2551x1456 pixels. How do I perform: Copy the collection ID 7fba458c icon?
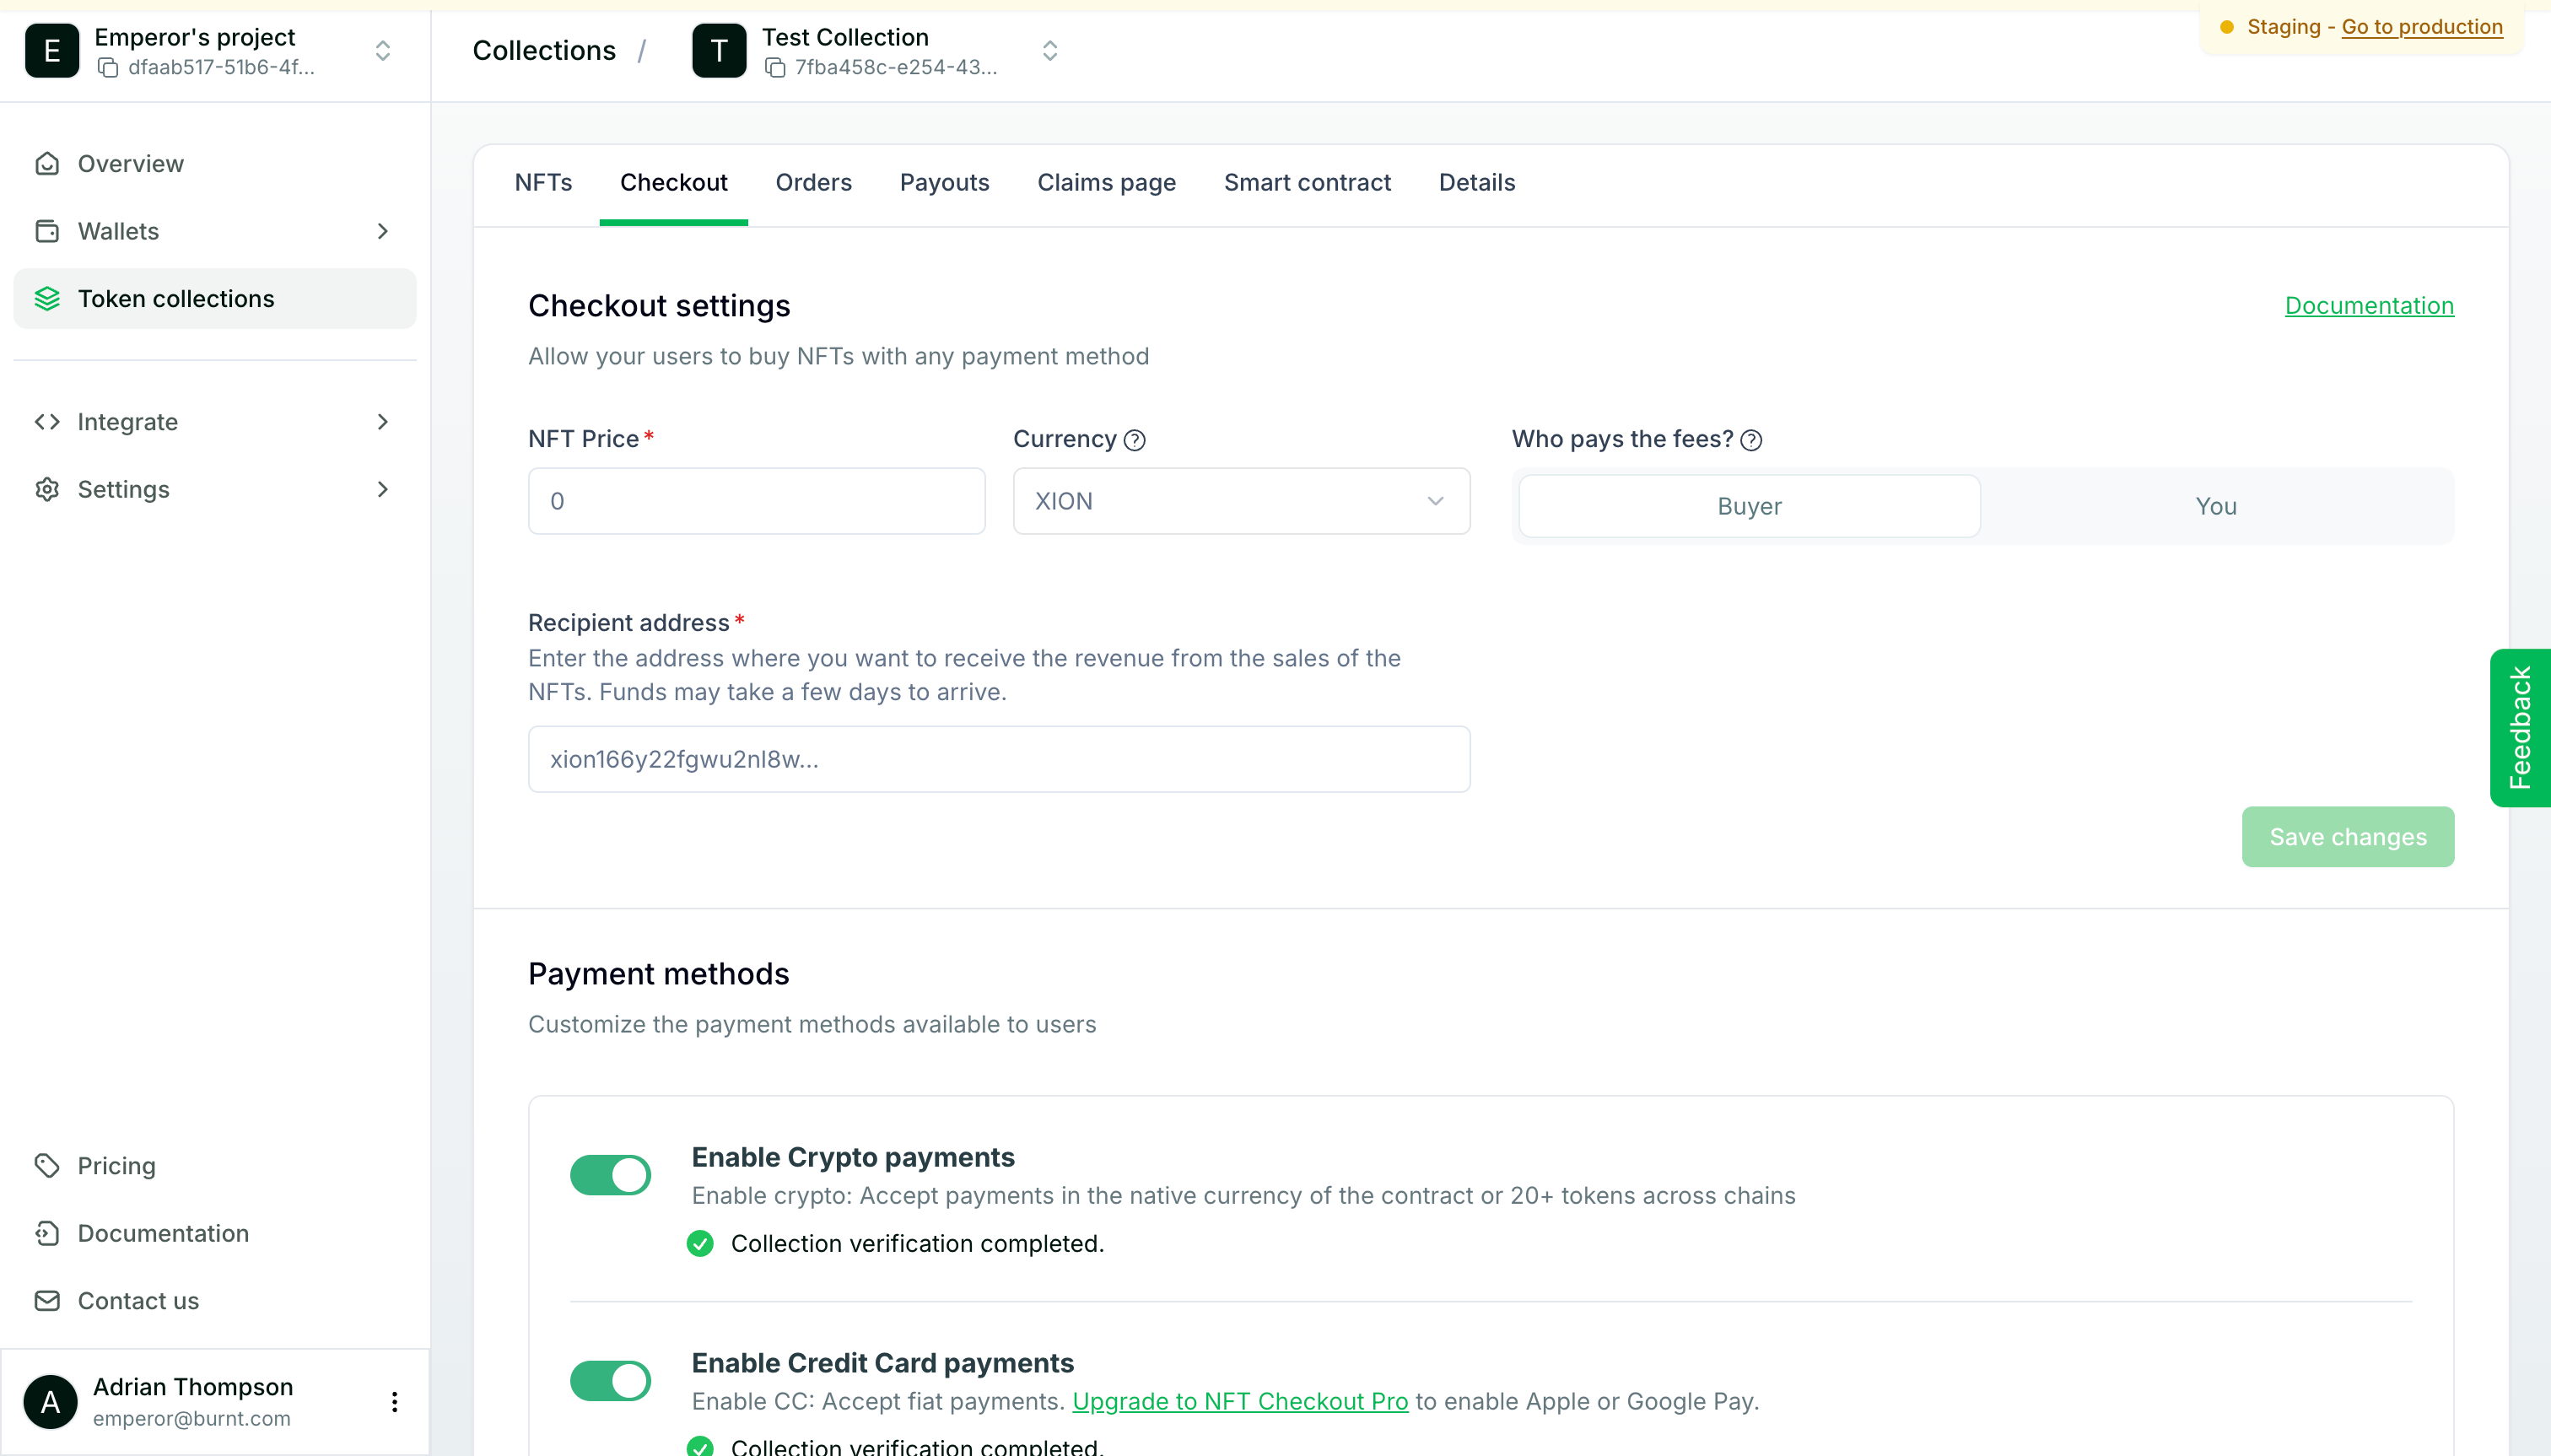(x=775, y=68)
